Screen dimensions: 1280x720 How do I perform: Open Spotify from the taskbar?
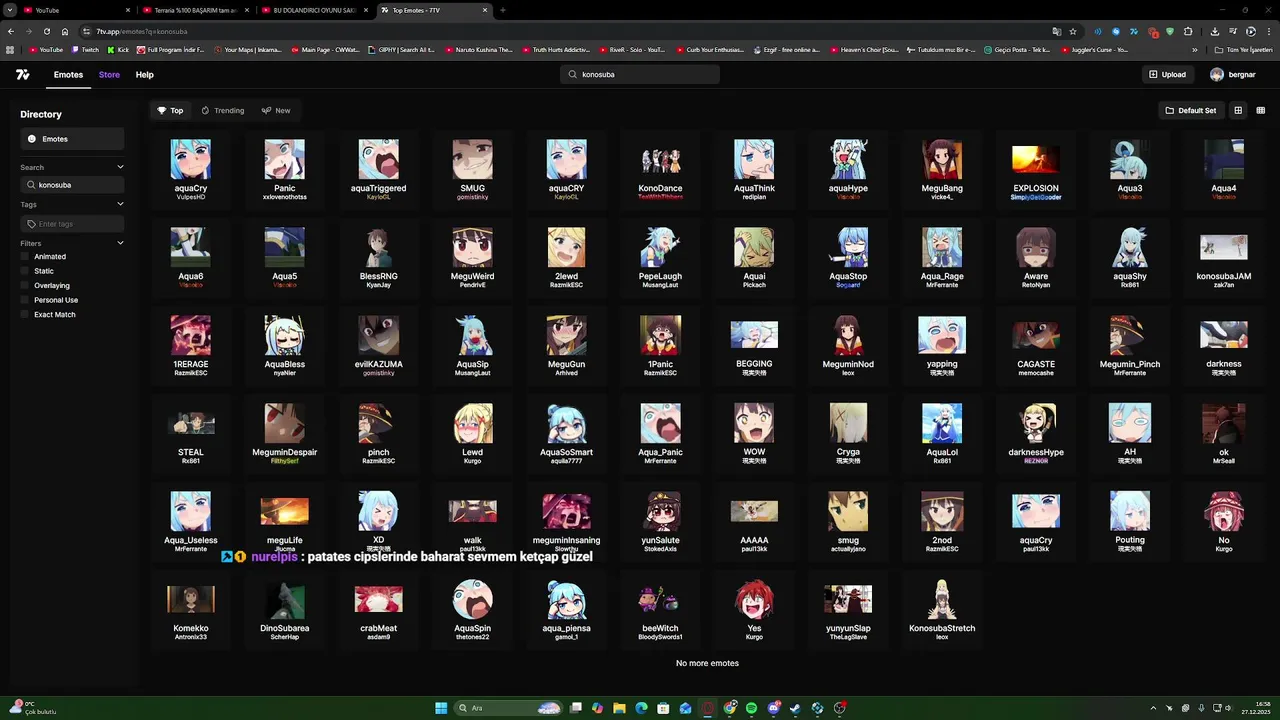click(x=752, y=708)
